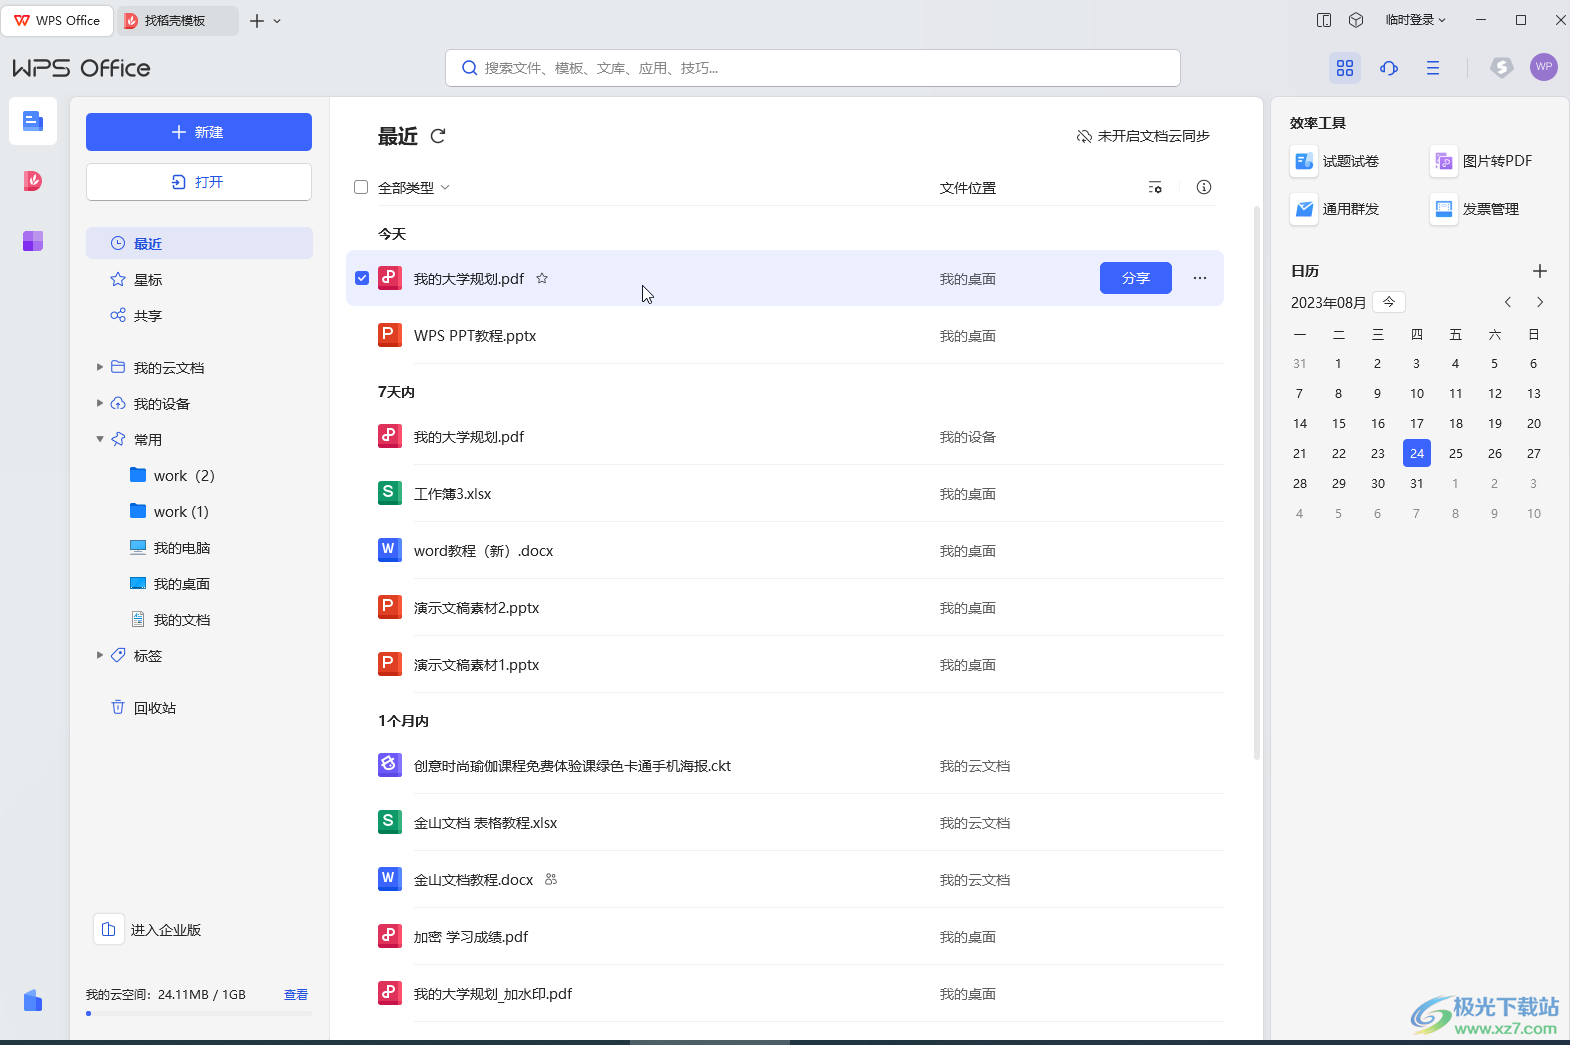The height and width of the screenshot is (1045, 1570).
Task: Open the 全部类型 filter dropdown
Action: [414, 187]
